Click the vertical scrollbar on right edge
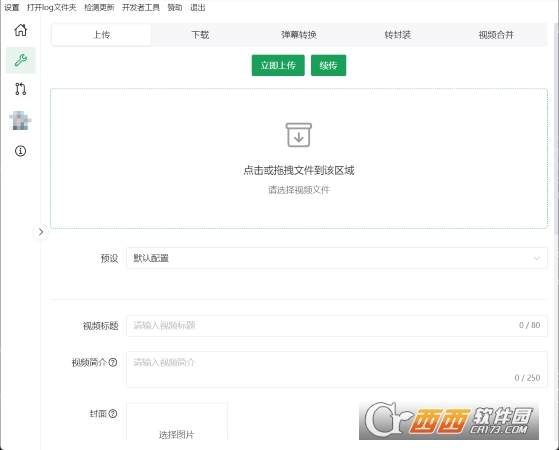This screenshot has height=450, width=559. (557, 128)
